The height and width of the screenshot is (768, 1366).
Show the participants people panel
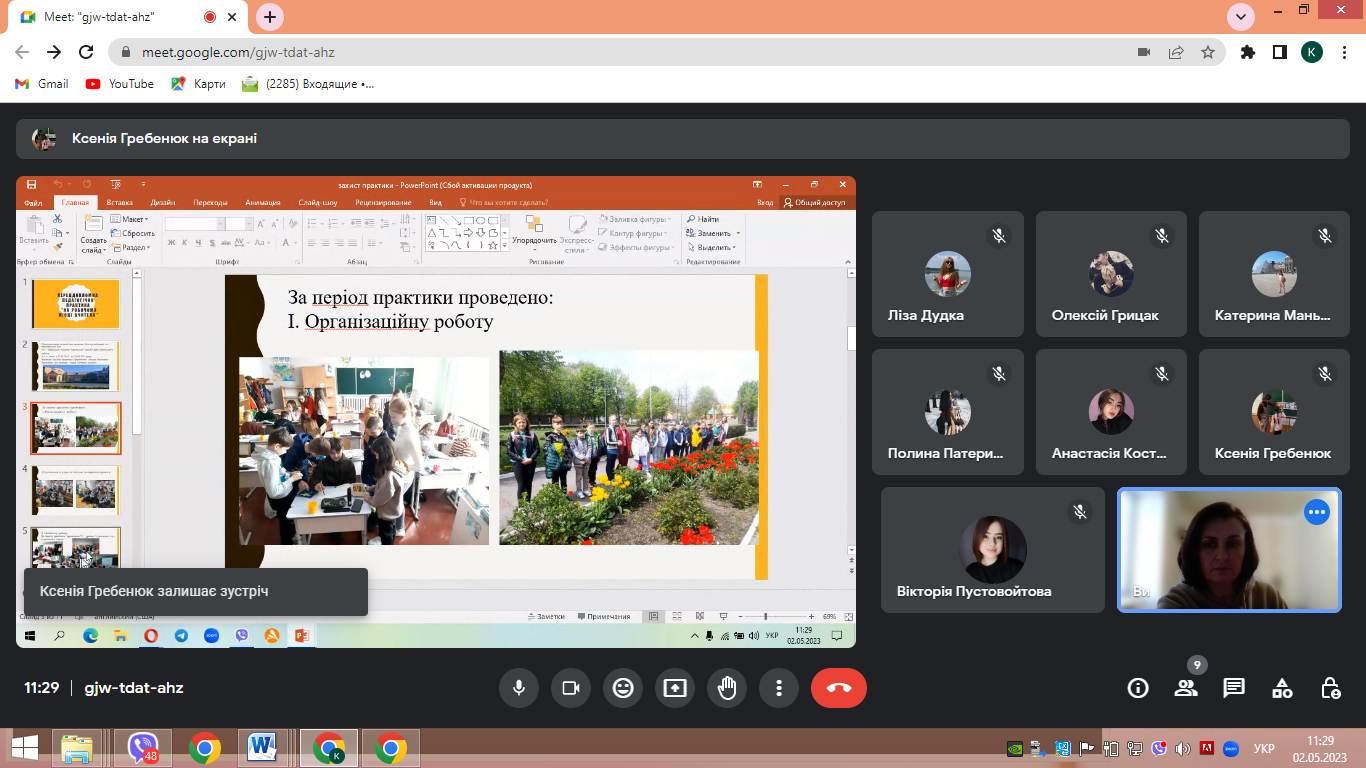click(1186, 688)
